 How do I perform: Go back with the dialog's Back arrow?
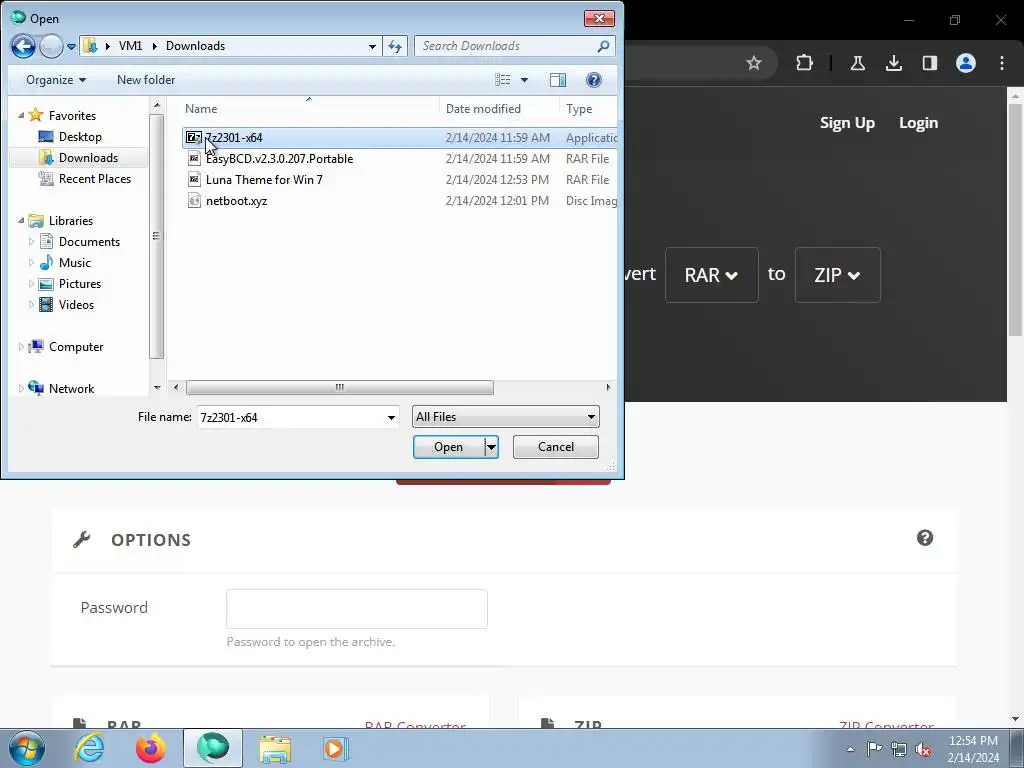pos(24,46)
